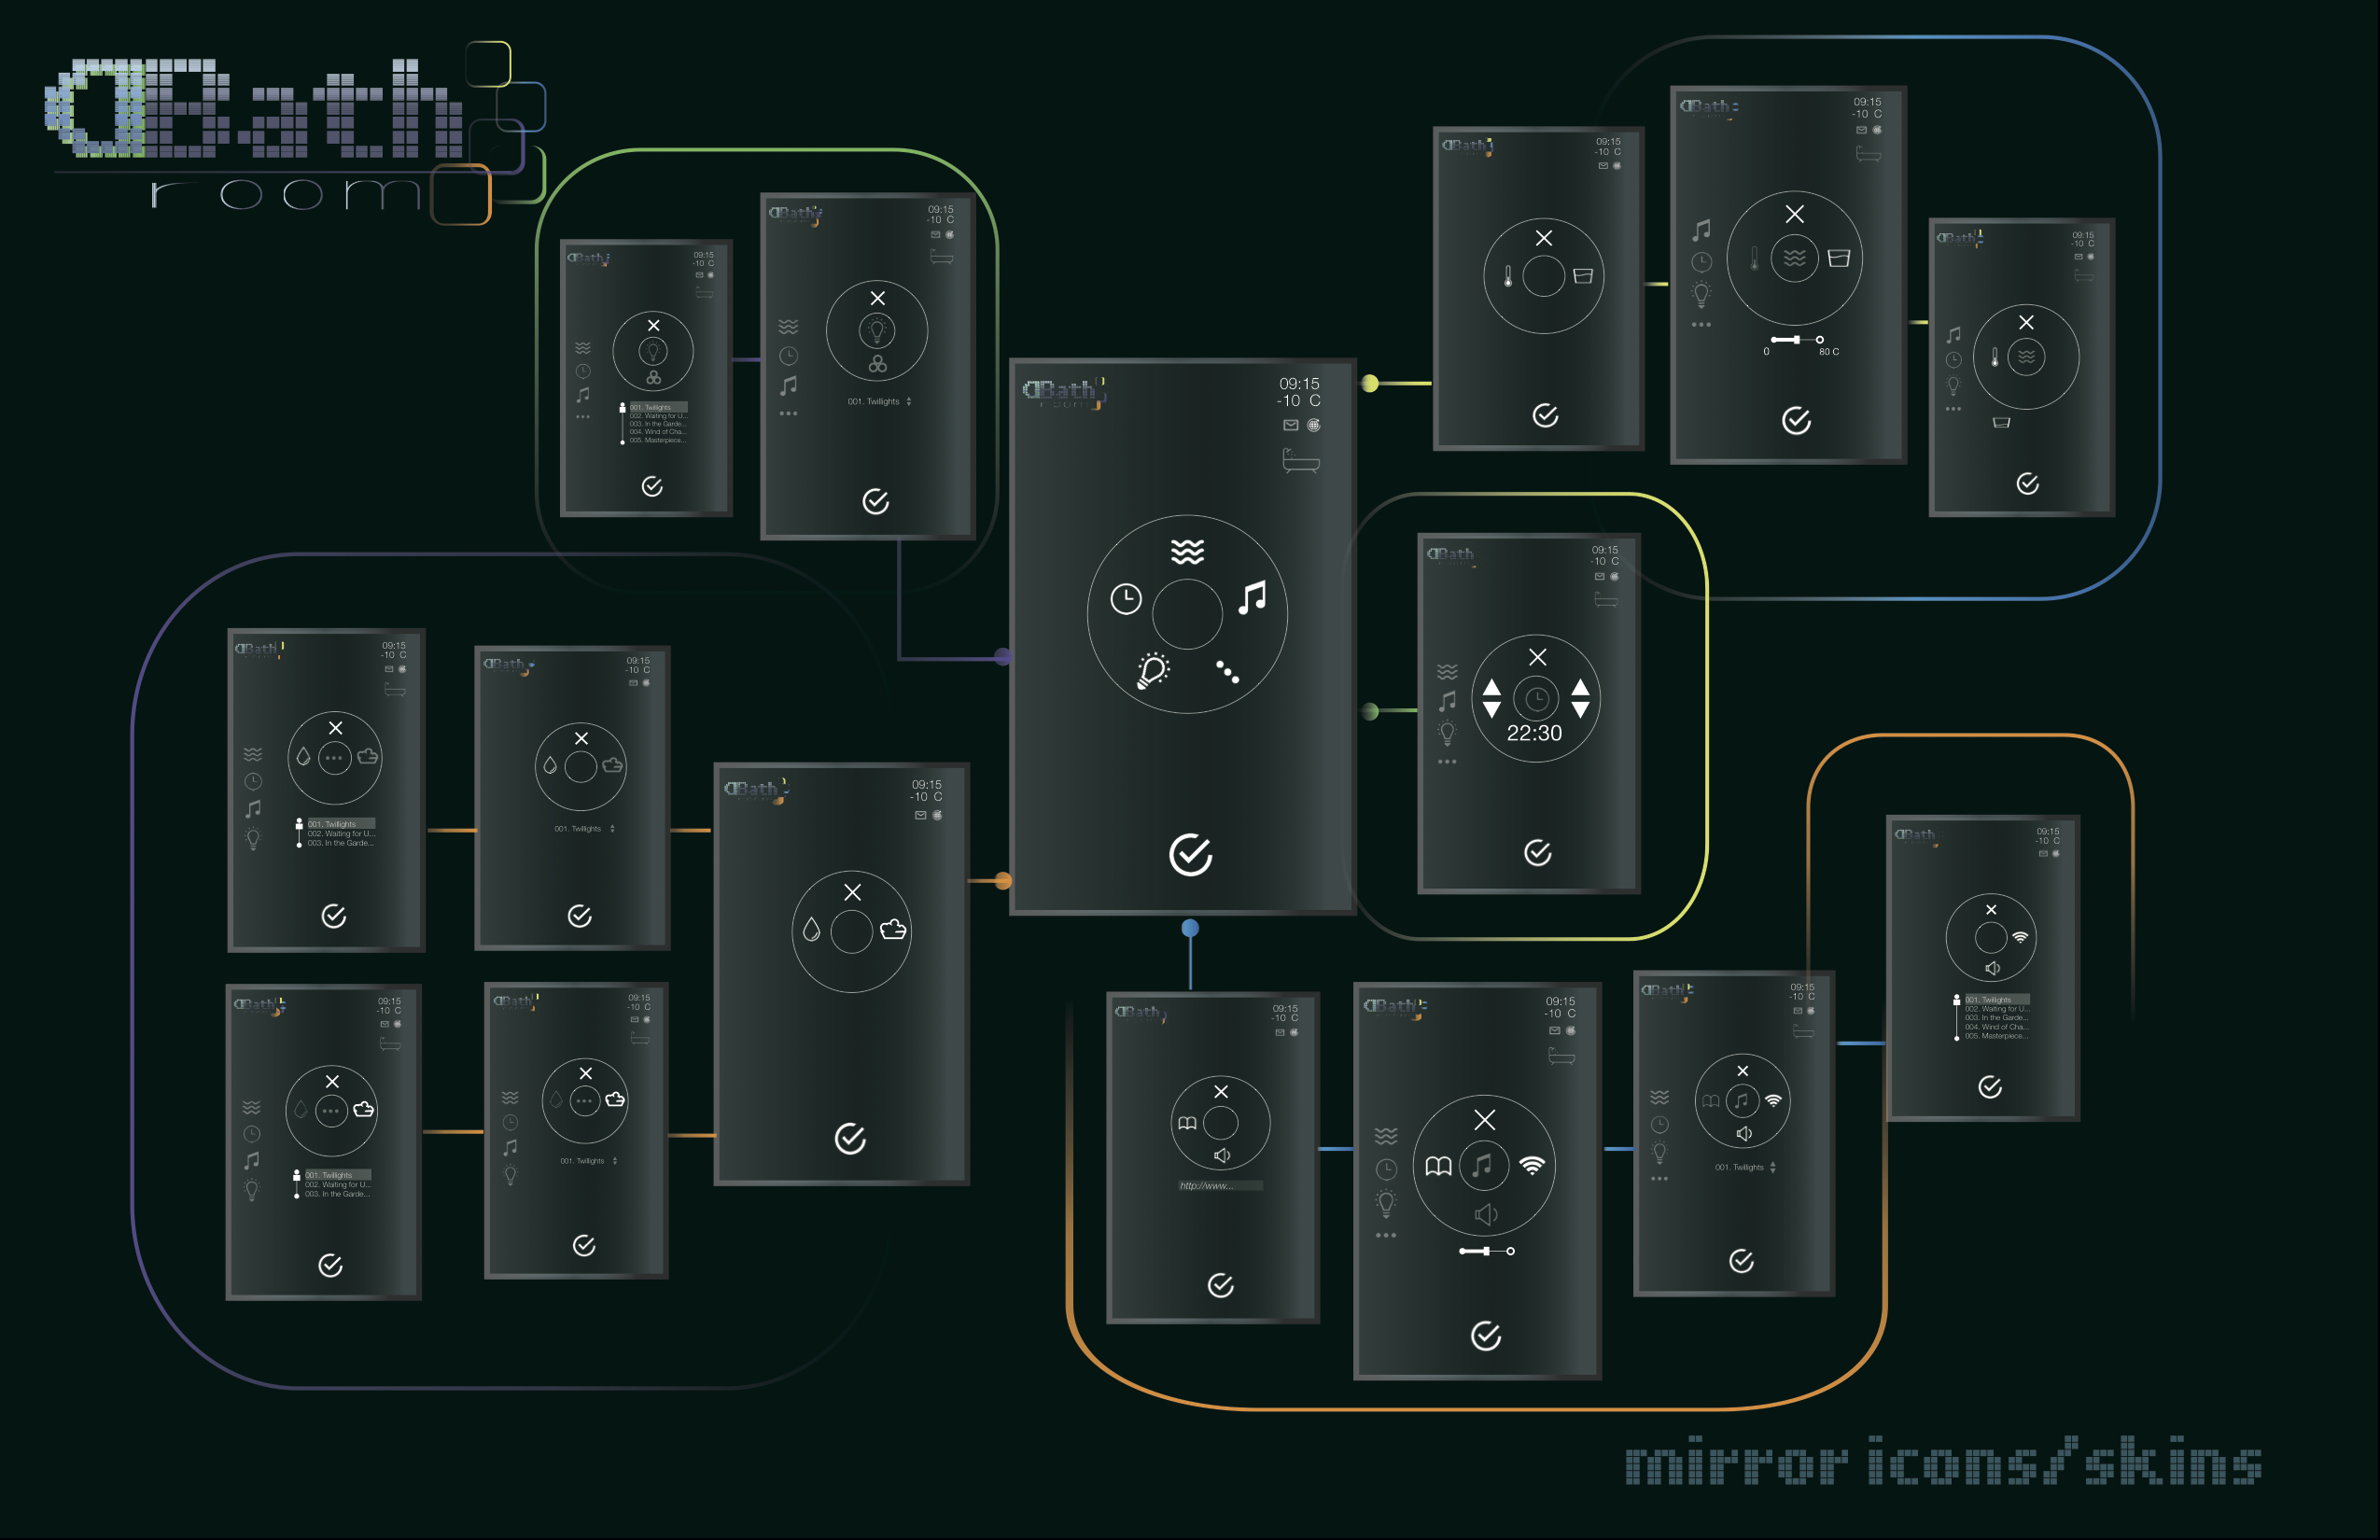2380x1540 pixels.
Task: Close the wheel on the 0-80 C slider screen
Action: (x=1795, y=214)
